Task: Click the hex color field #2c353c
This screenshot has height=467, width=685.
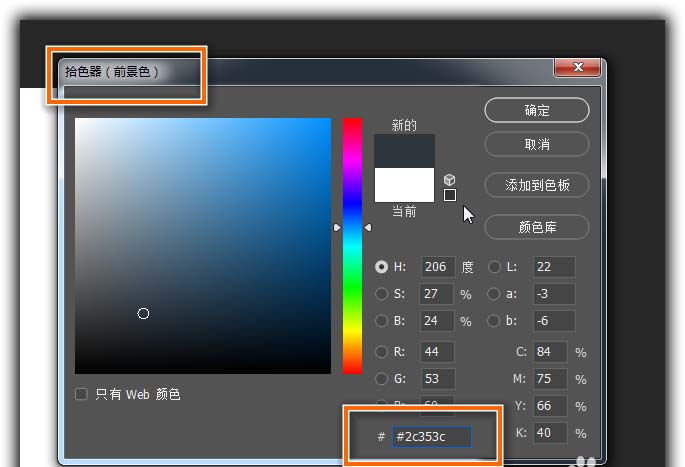Action: pyautogui.click(x=432, y=437)
